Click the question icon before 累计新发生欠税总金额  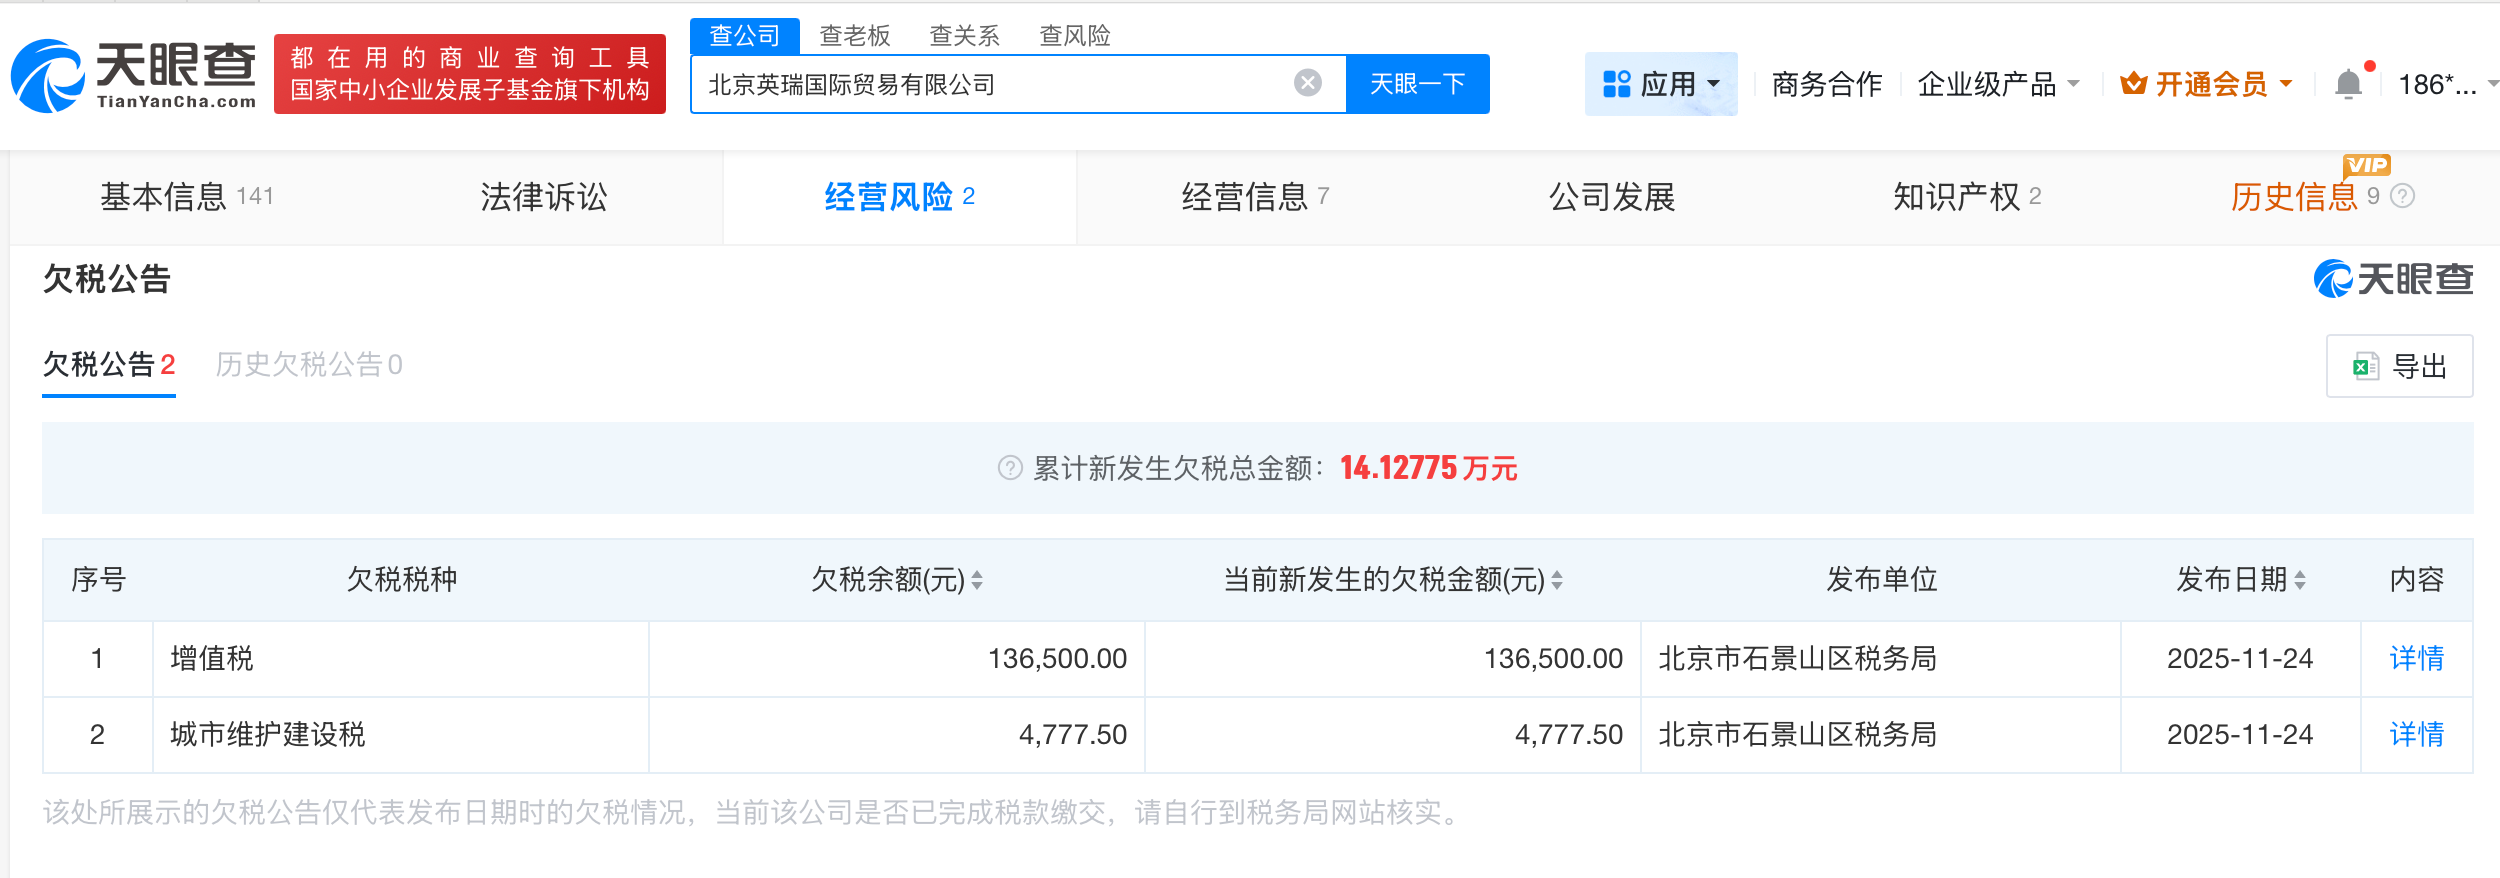[x=1010, y=468]
